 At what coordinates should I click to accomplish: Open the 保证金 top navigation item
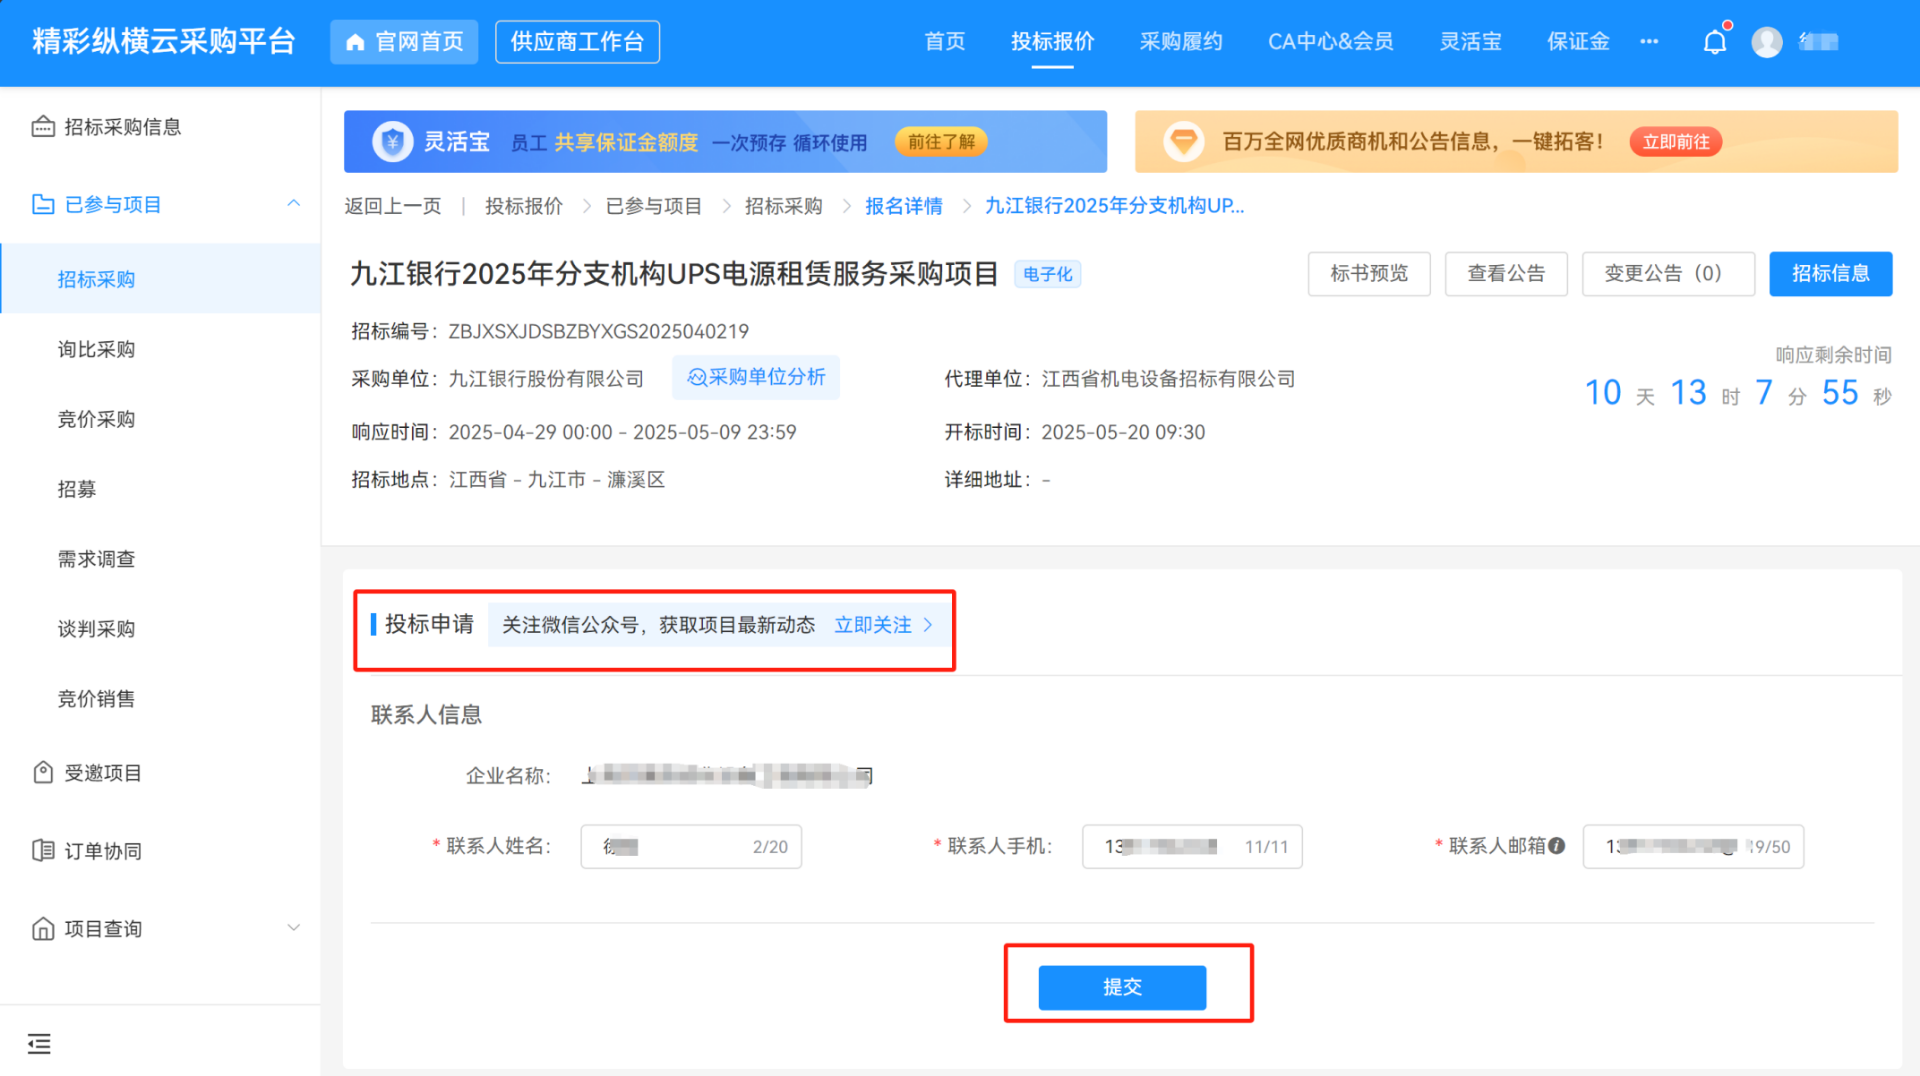coord(1578,42)
